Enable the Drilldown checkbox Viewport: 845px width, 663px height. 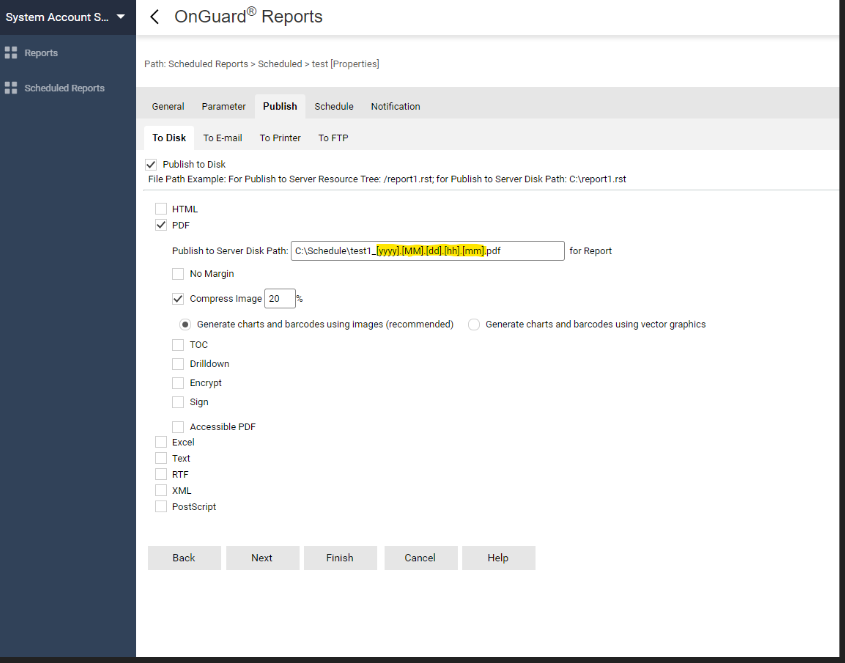[x=178, y=364]
